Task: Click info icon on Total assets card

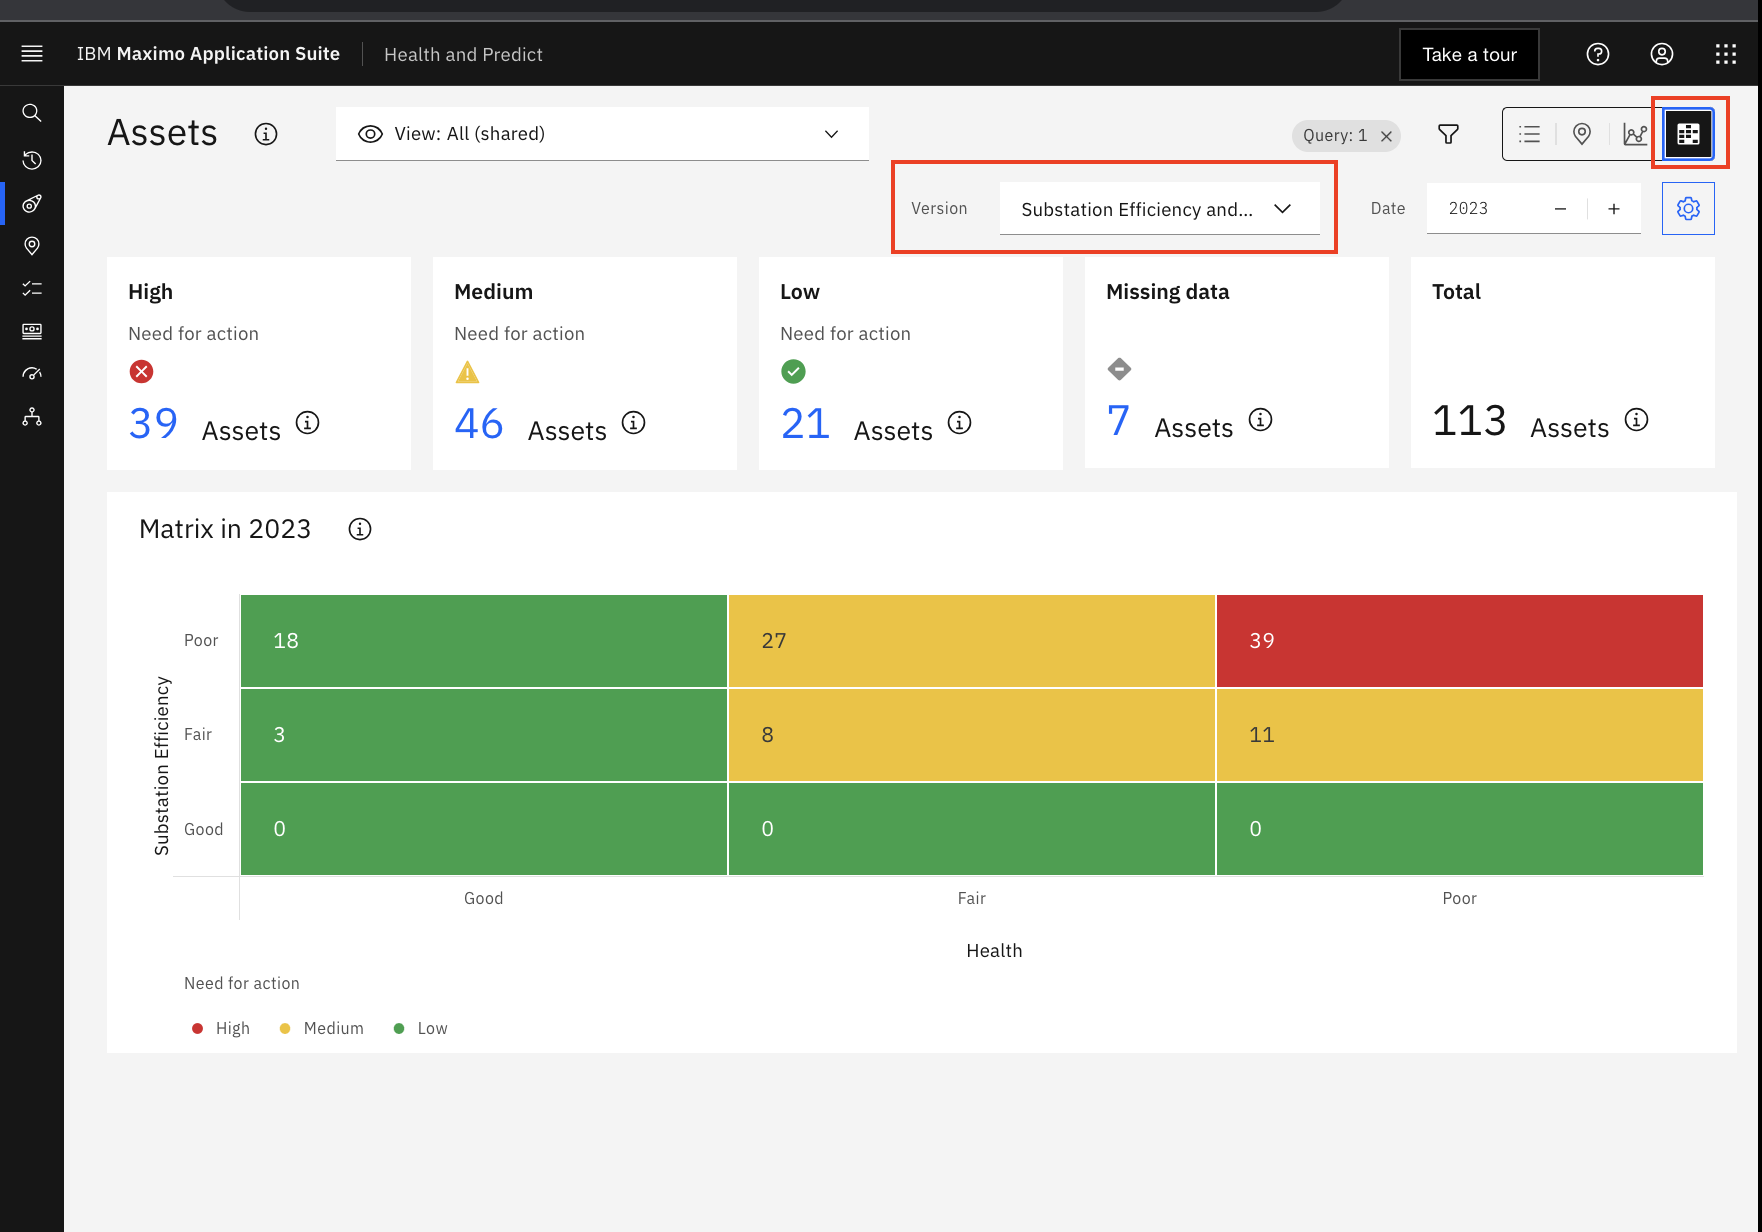Action: point(1637,420)
